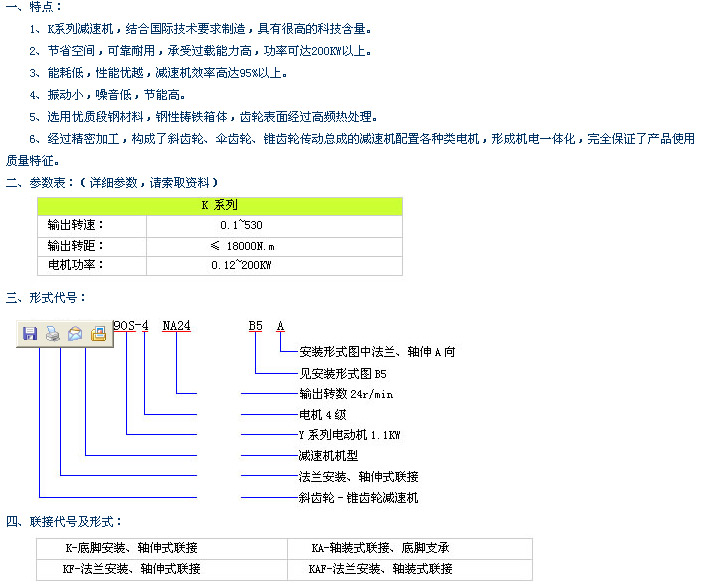Select the 'KAF-法兰安装、轴装式联接' cell
Viewport: 704px width, 588px height.
click(381, 569)
